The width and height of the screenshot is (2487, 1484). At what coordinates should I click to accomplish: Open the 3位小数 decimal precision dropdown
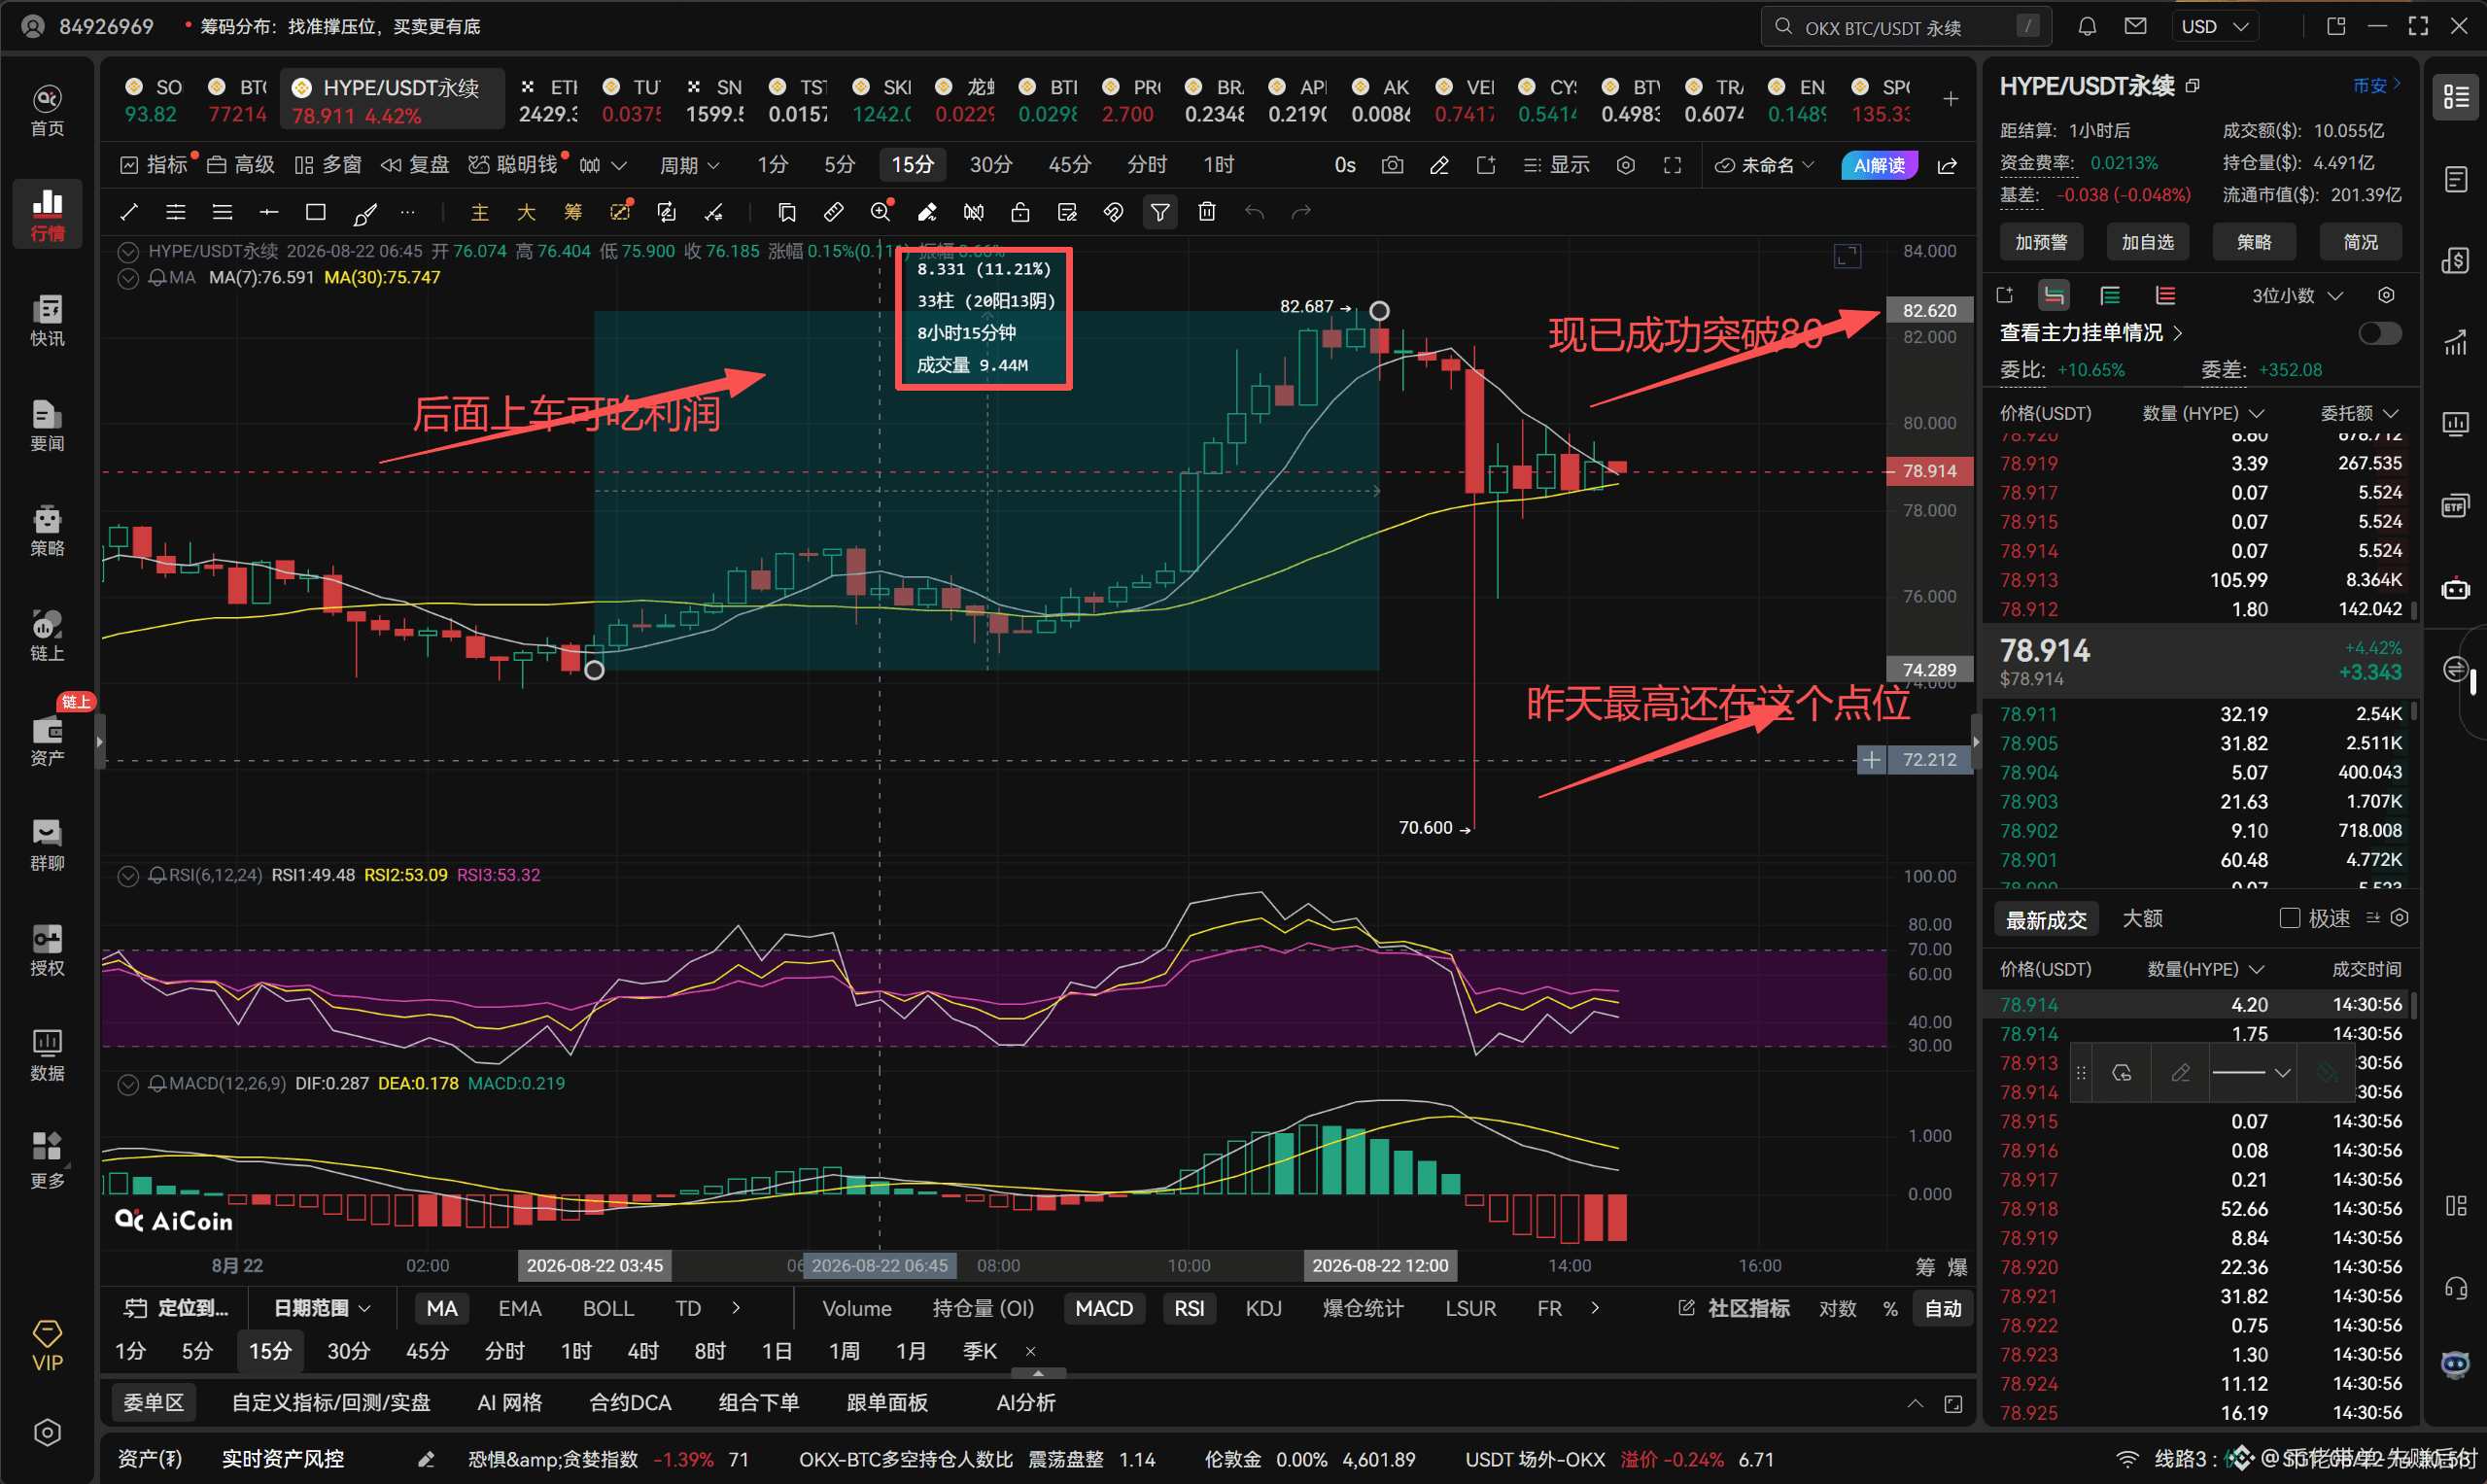[2297, 295]
